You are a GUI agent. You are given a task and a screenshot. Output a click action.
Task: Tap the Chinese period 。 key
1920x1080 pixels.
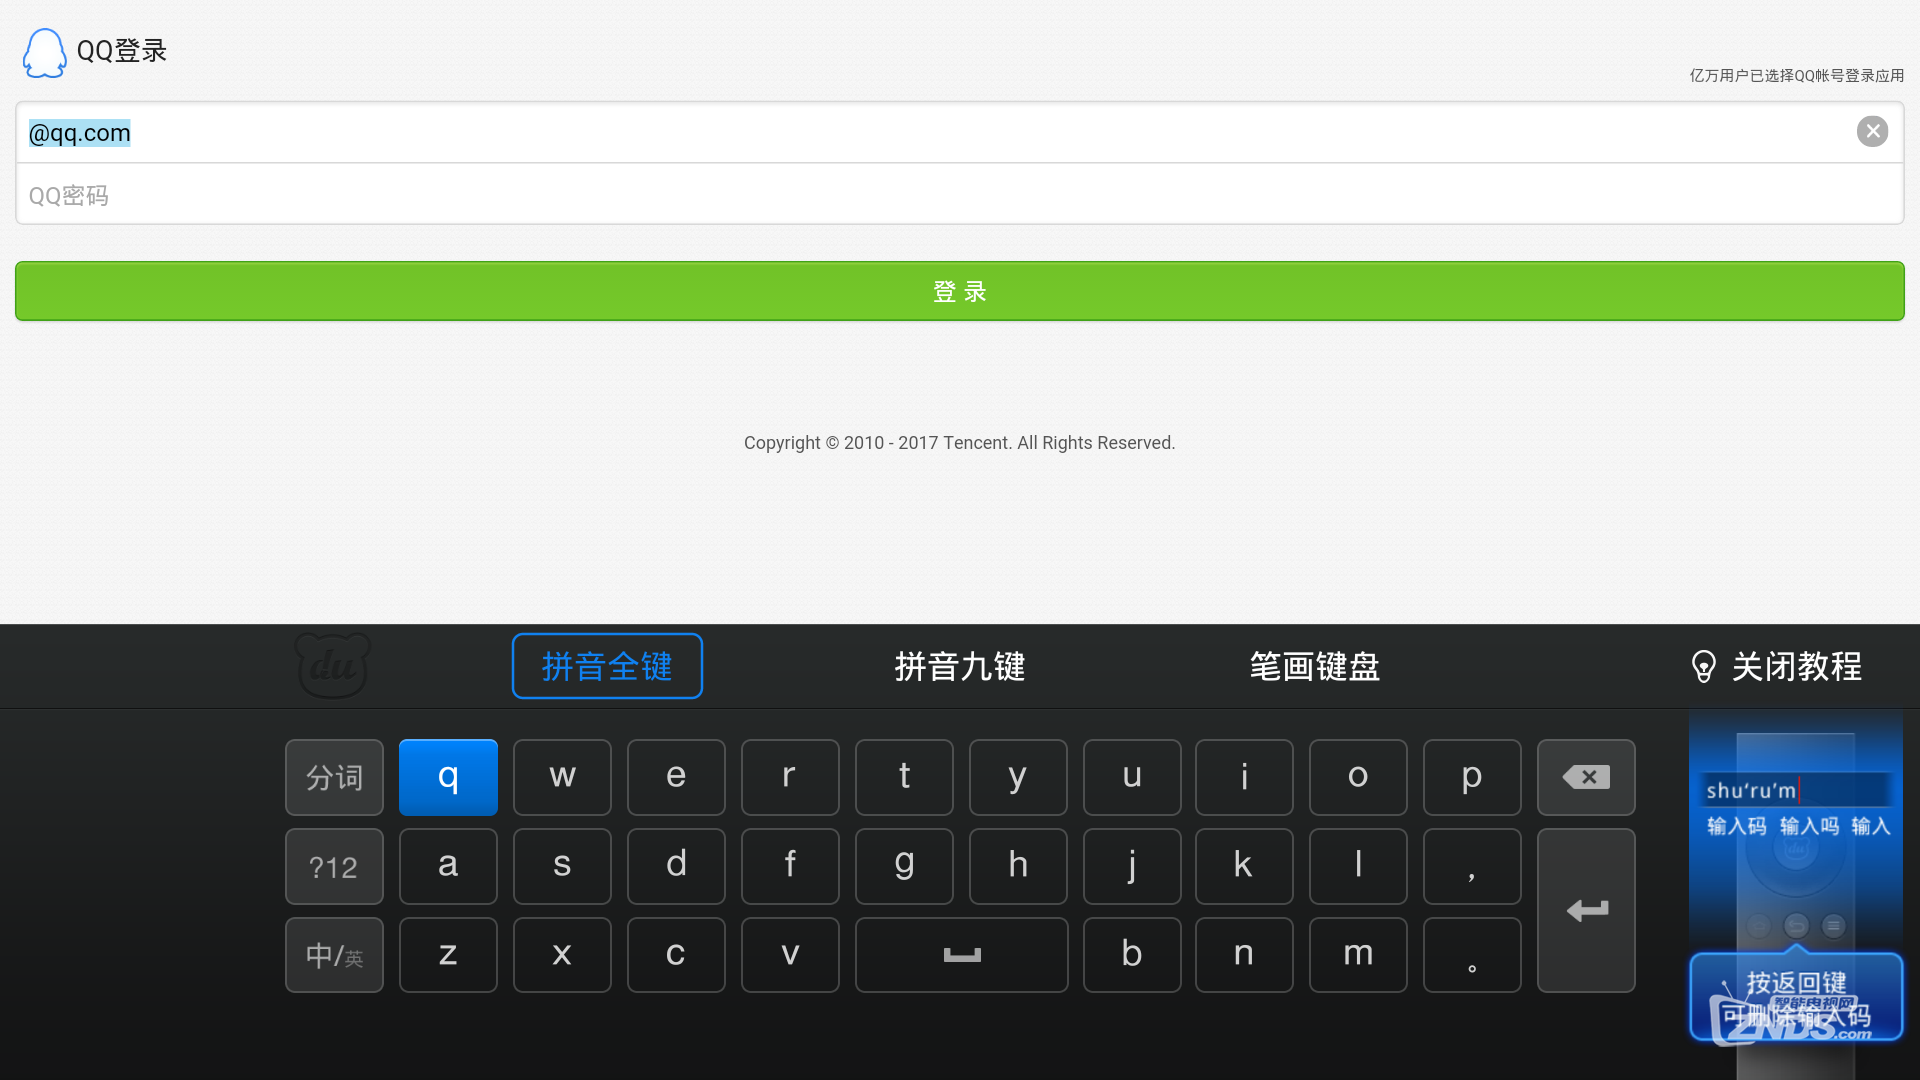coord(1472,955)
